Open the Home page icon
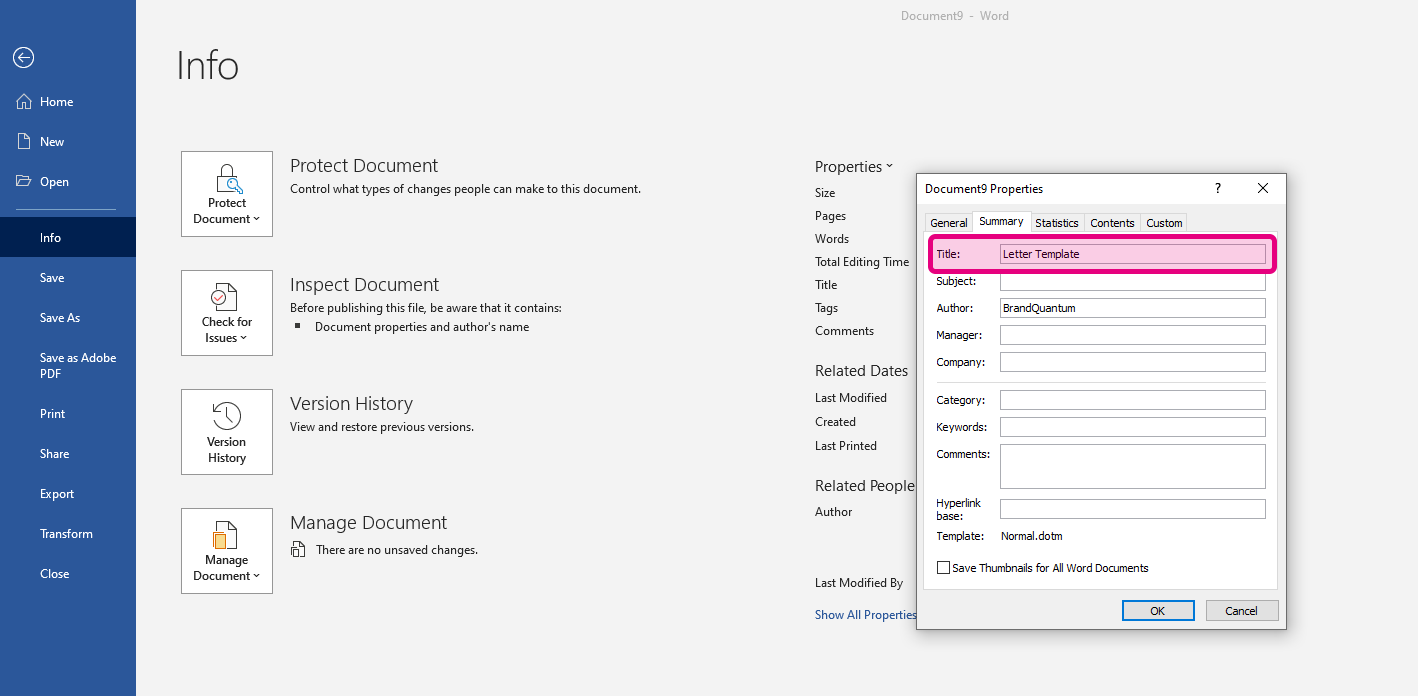1418x696 pixels. 24,102
